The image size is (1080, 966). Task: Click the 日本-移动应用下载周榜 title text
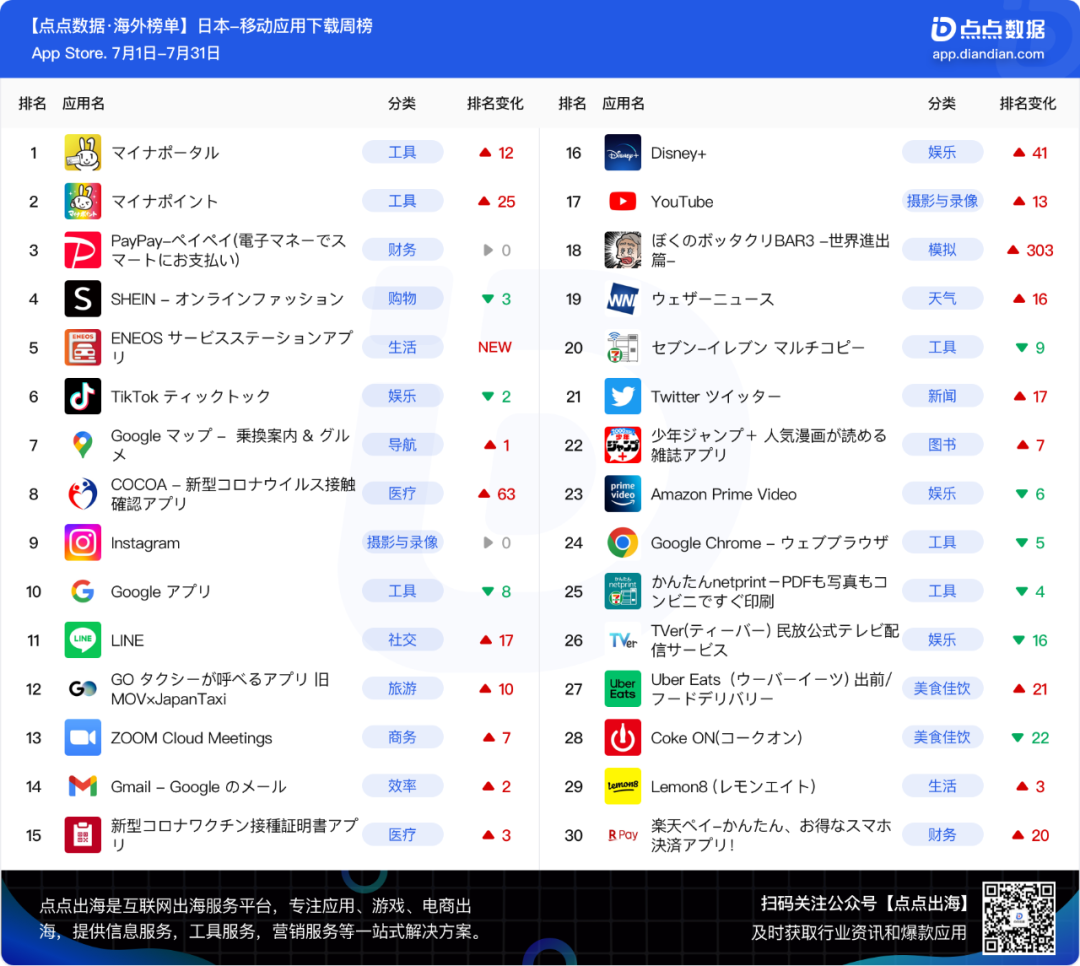(285, 26)
